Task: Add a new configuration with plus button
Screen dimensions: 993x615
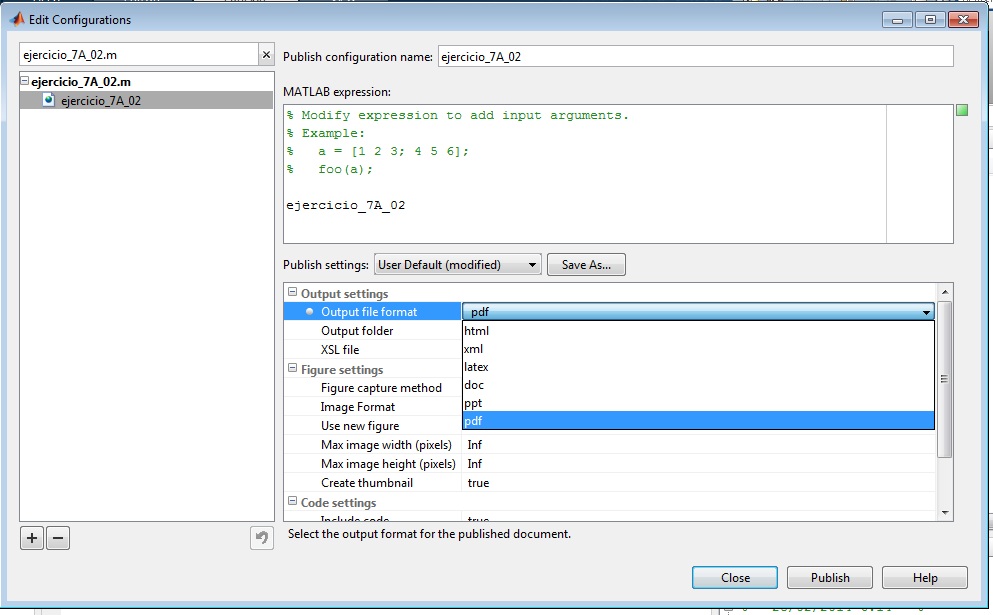Action: coord(32,538)
